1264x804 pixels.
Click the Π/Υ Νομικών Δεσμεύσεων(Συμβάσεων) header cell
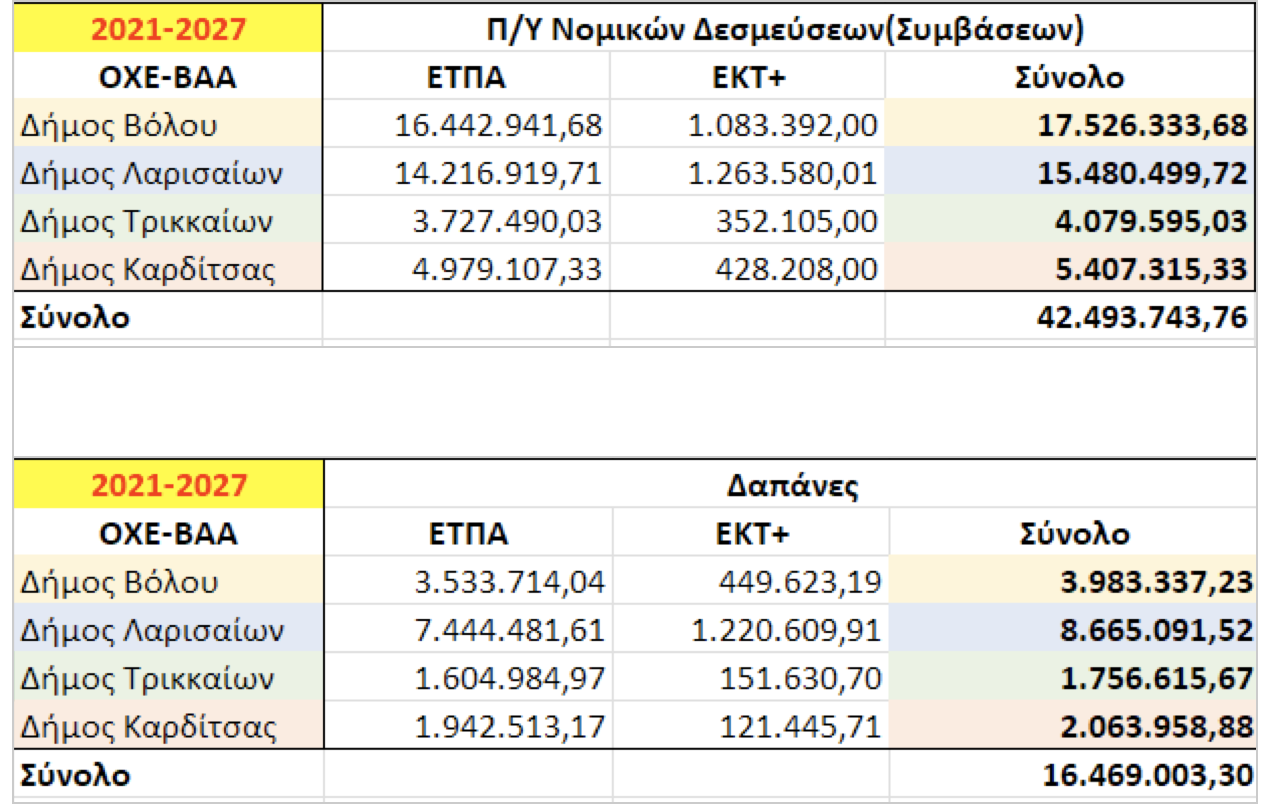[789, 29]
